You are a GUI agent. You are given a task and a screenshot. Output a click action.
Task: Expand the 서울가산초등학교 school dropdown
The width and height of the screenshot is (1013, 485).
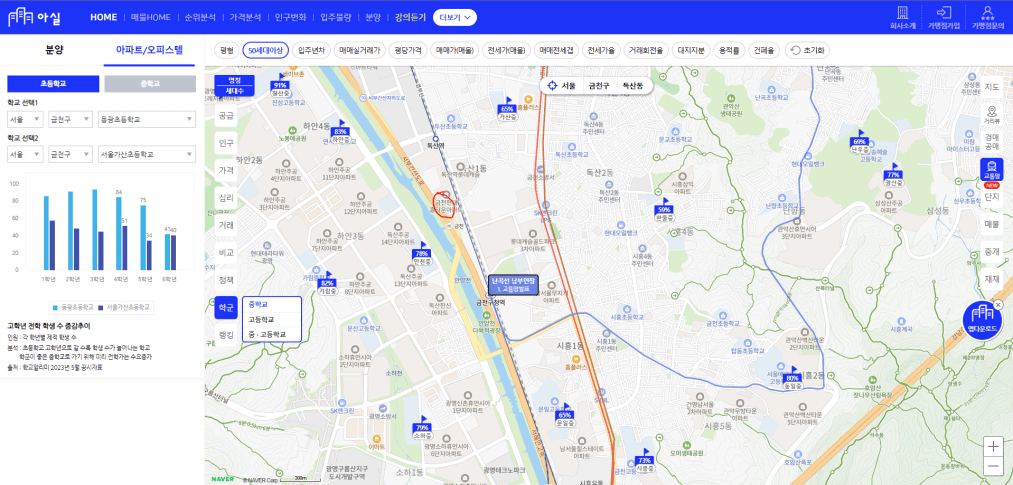[x=146, y=155]
